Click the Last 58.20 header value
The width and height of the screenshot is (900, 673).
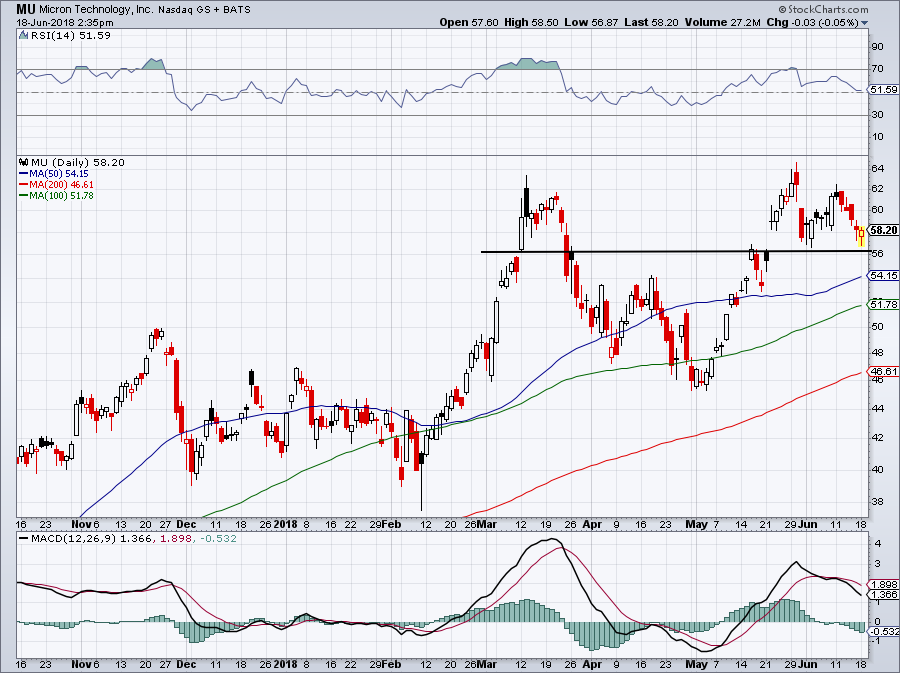(651, 22)
